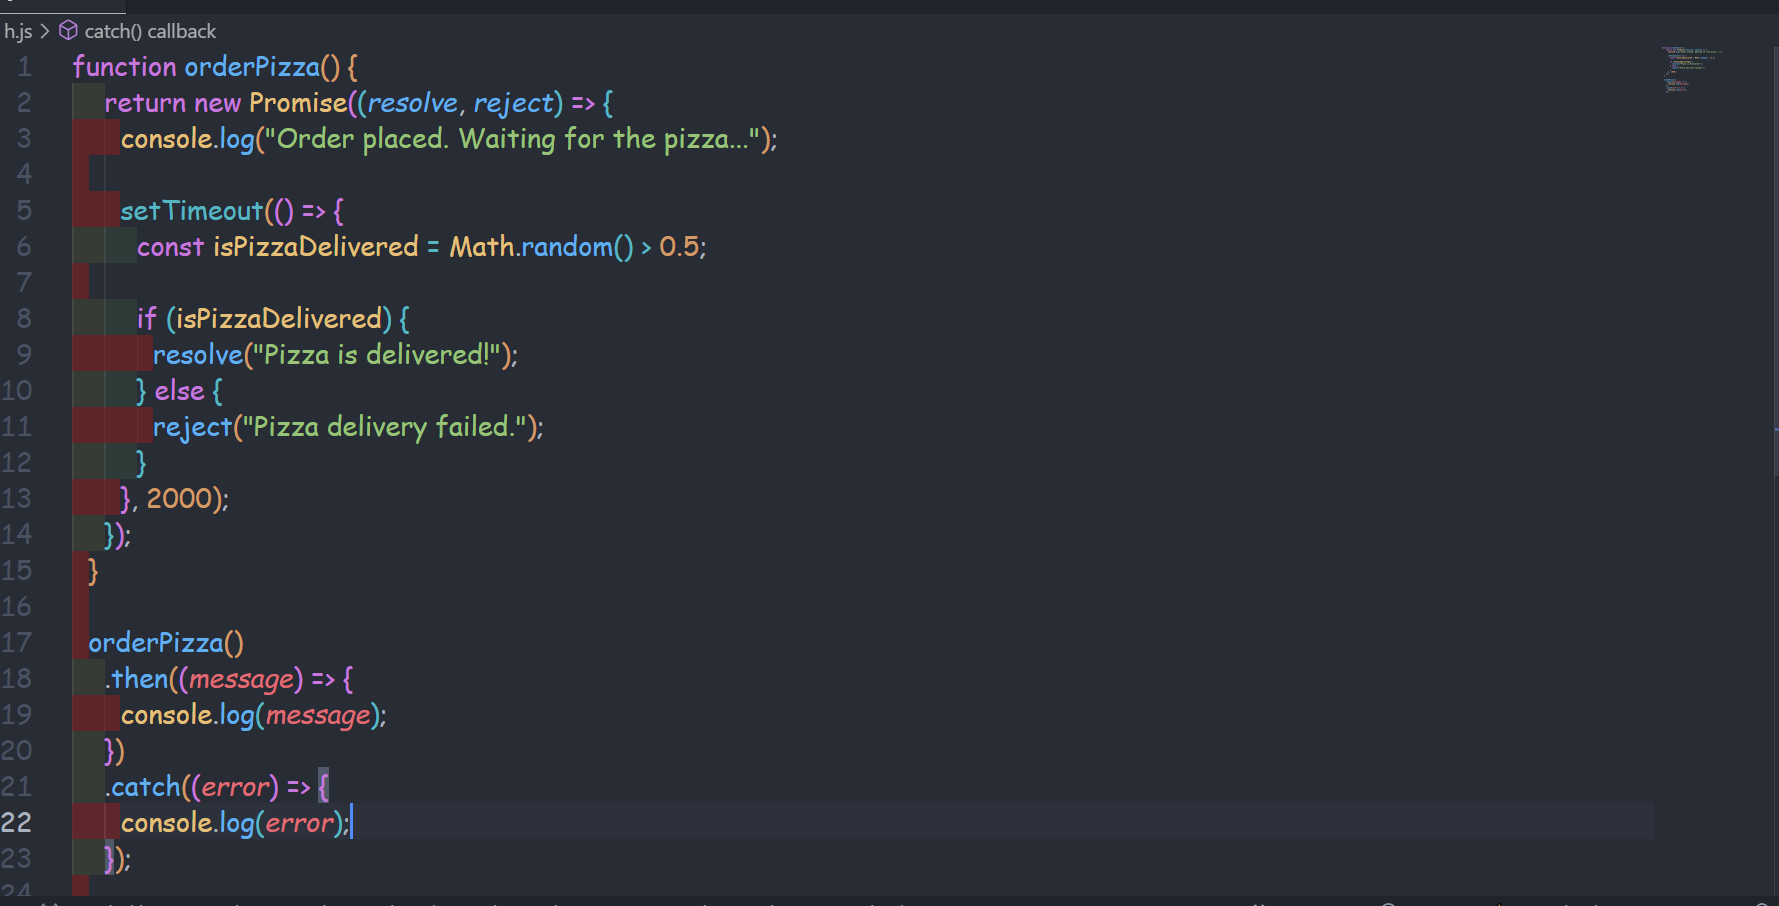Click line number 22 in the gutter
This screenshot has width=1779, height=906.
tap(17, 823)
